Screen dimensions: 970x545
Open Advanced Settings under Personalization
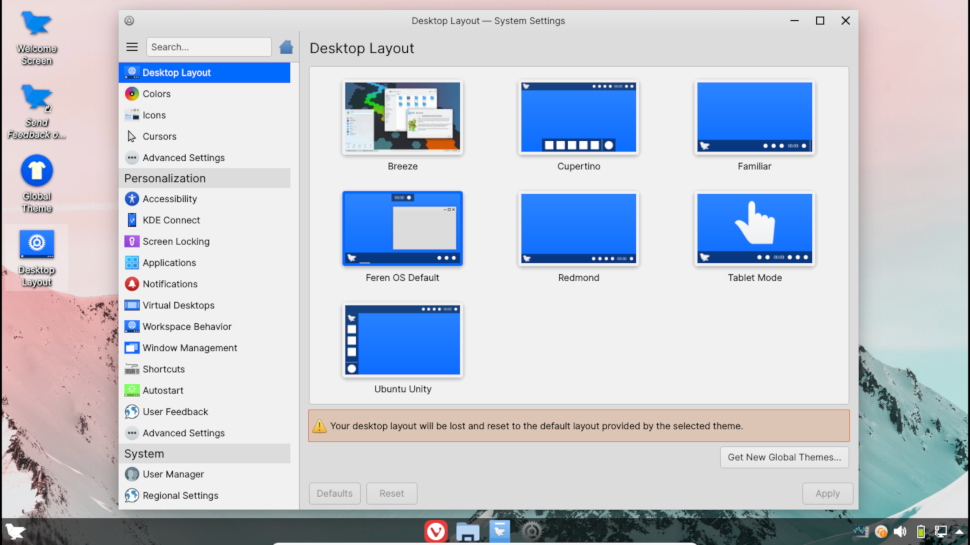pyautogui.click(x=204, y=433)
